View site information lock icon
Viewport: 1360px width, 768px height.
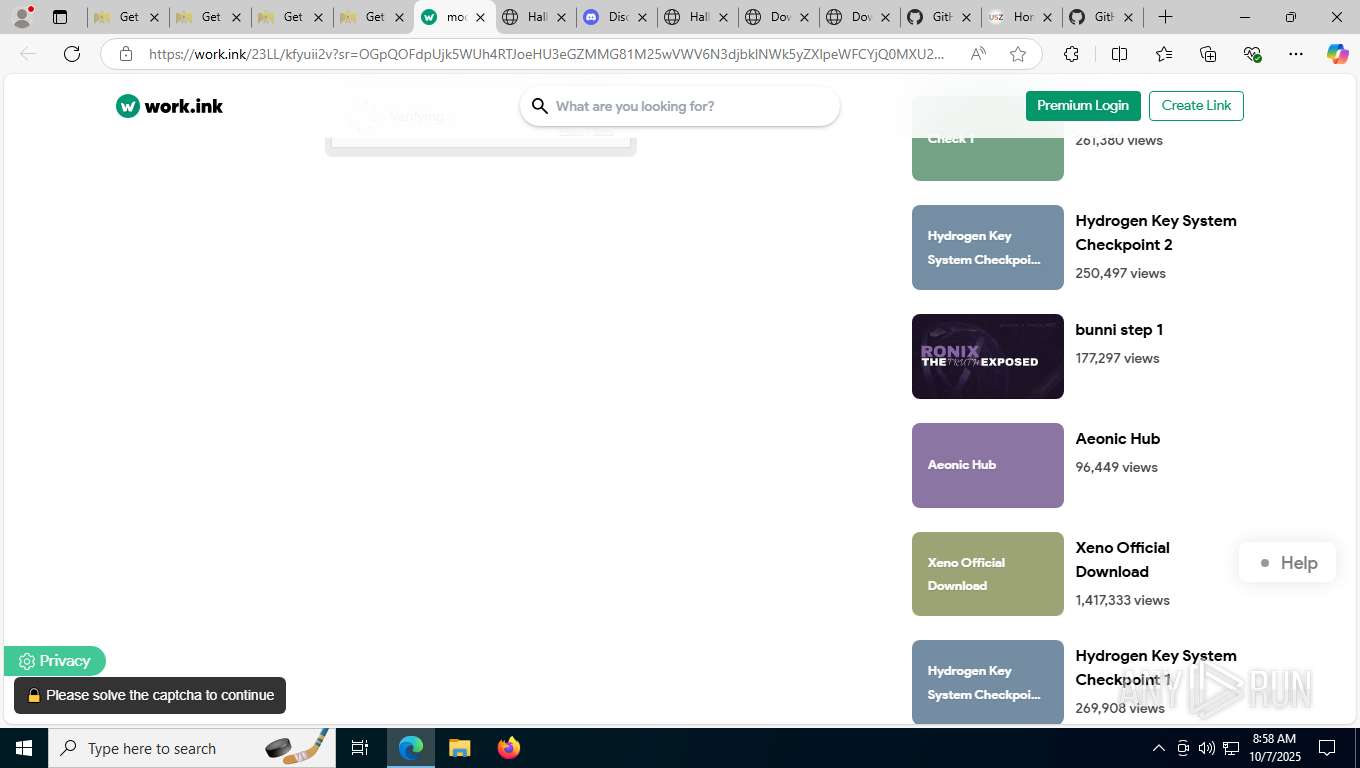point(126,54)
